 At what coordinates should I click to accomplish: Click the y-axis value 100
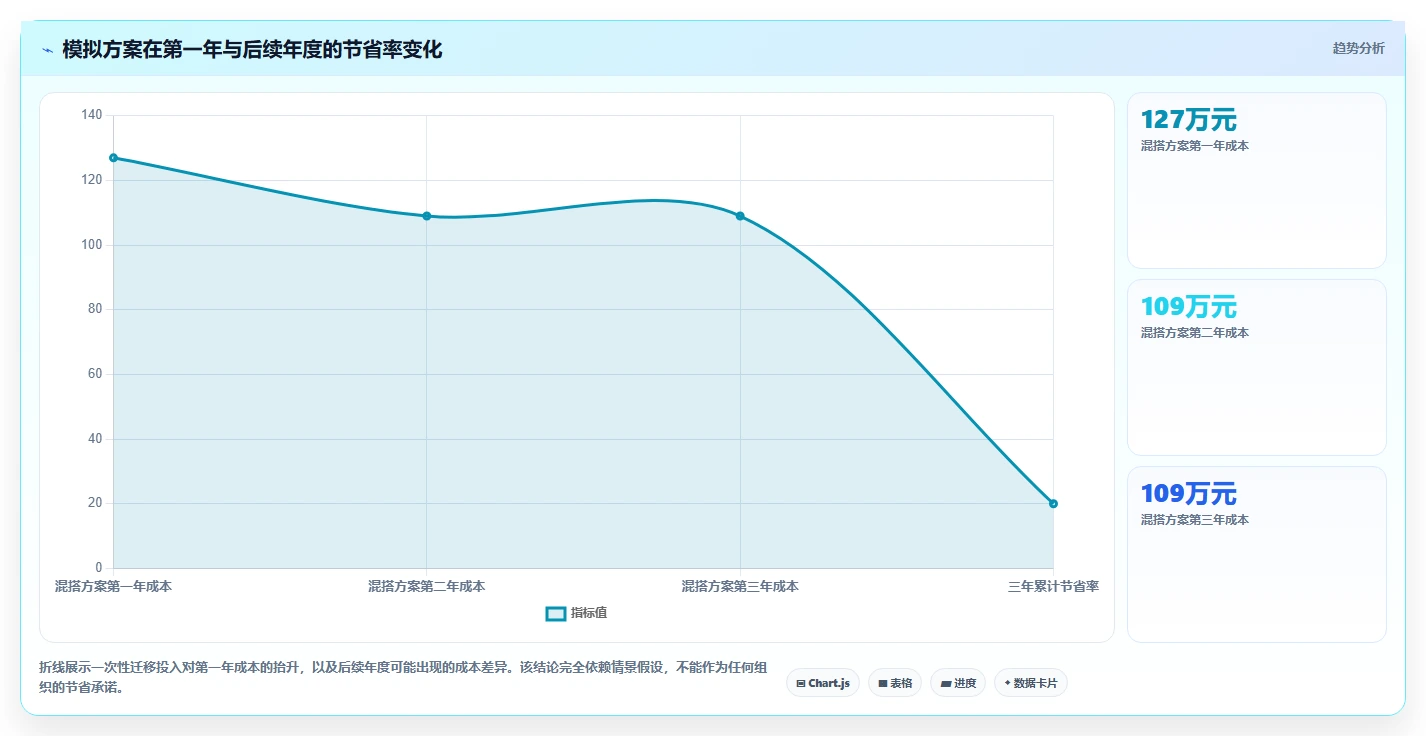tap(92, 245)
